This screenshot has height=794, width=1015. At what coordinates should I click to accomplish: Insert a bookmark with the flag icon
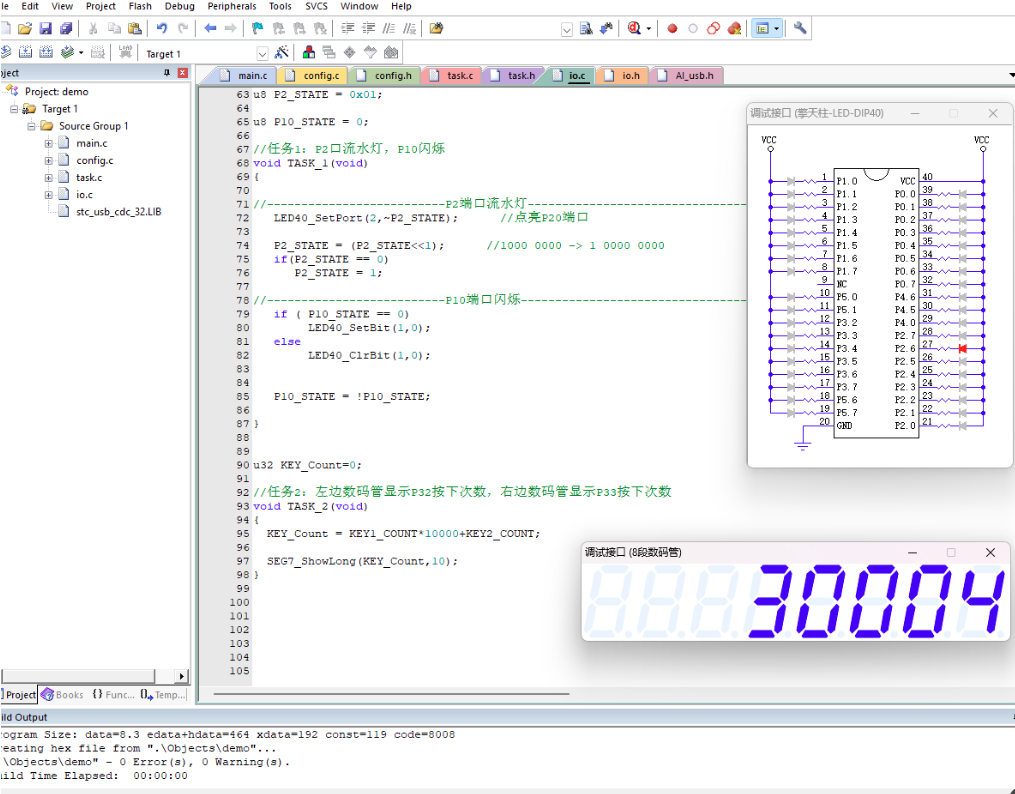click(x=258, y=28)
